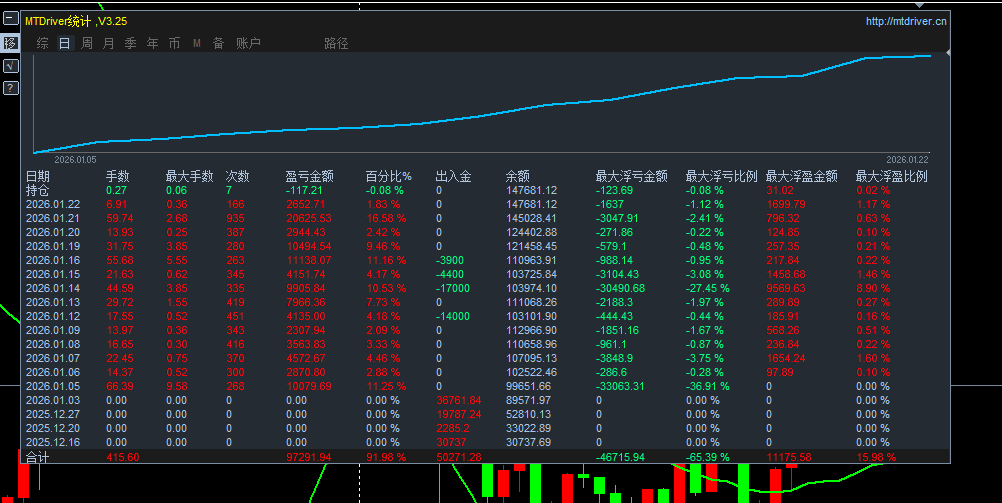Click the 余额 column header

517,176
